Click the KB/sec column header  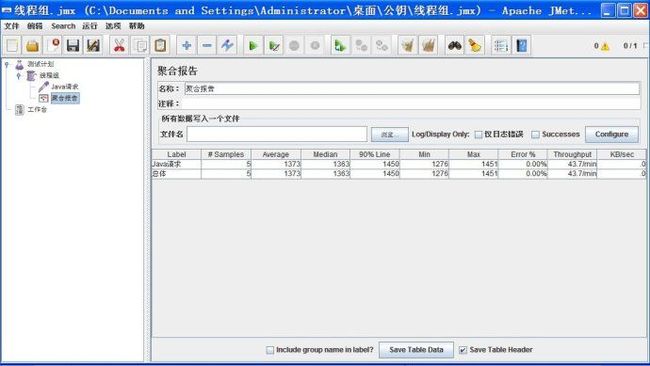[x=622, y=154]
